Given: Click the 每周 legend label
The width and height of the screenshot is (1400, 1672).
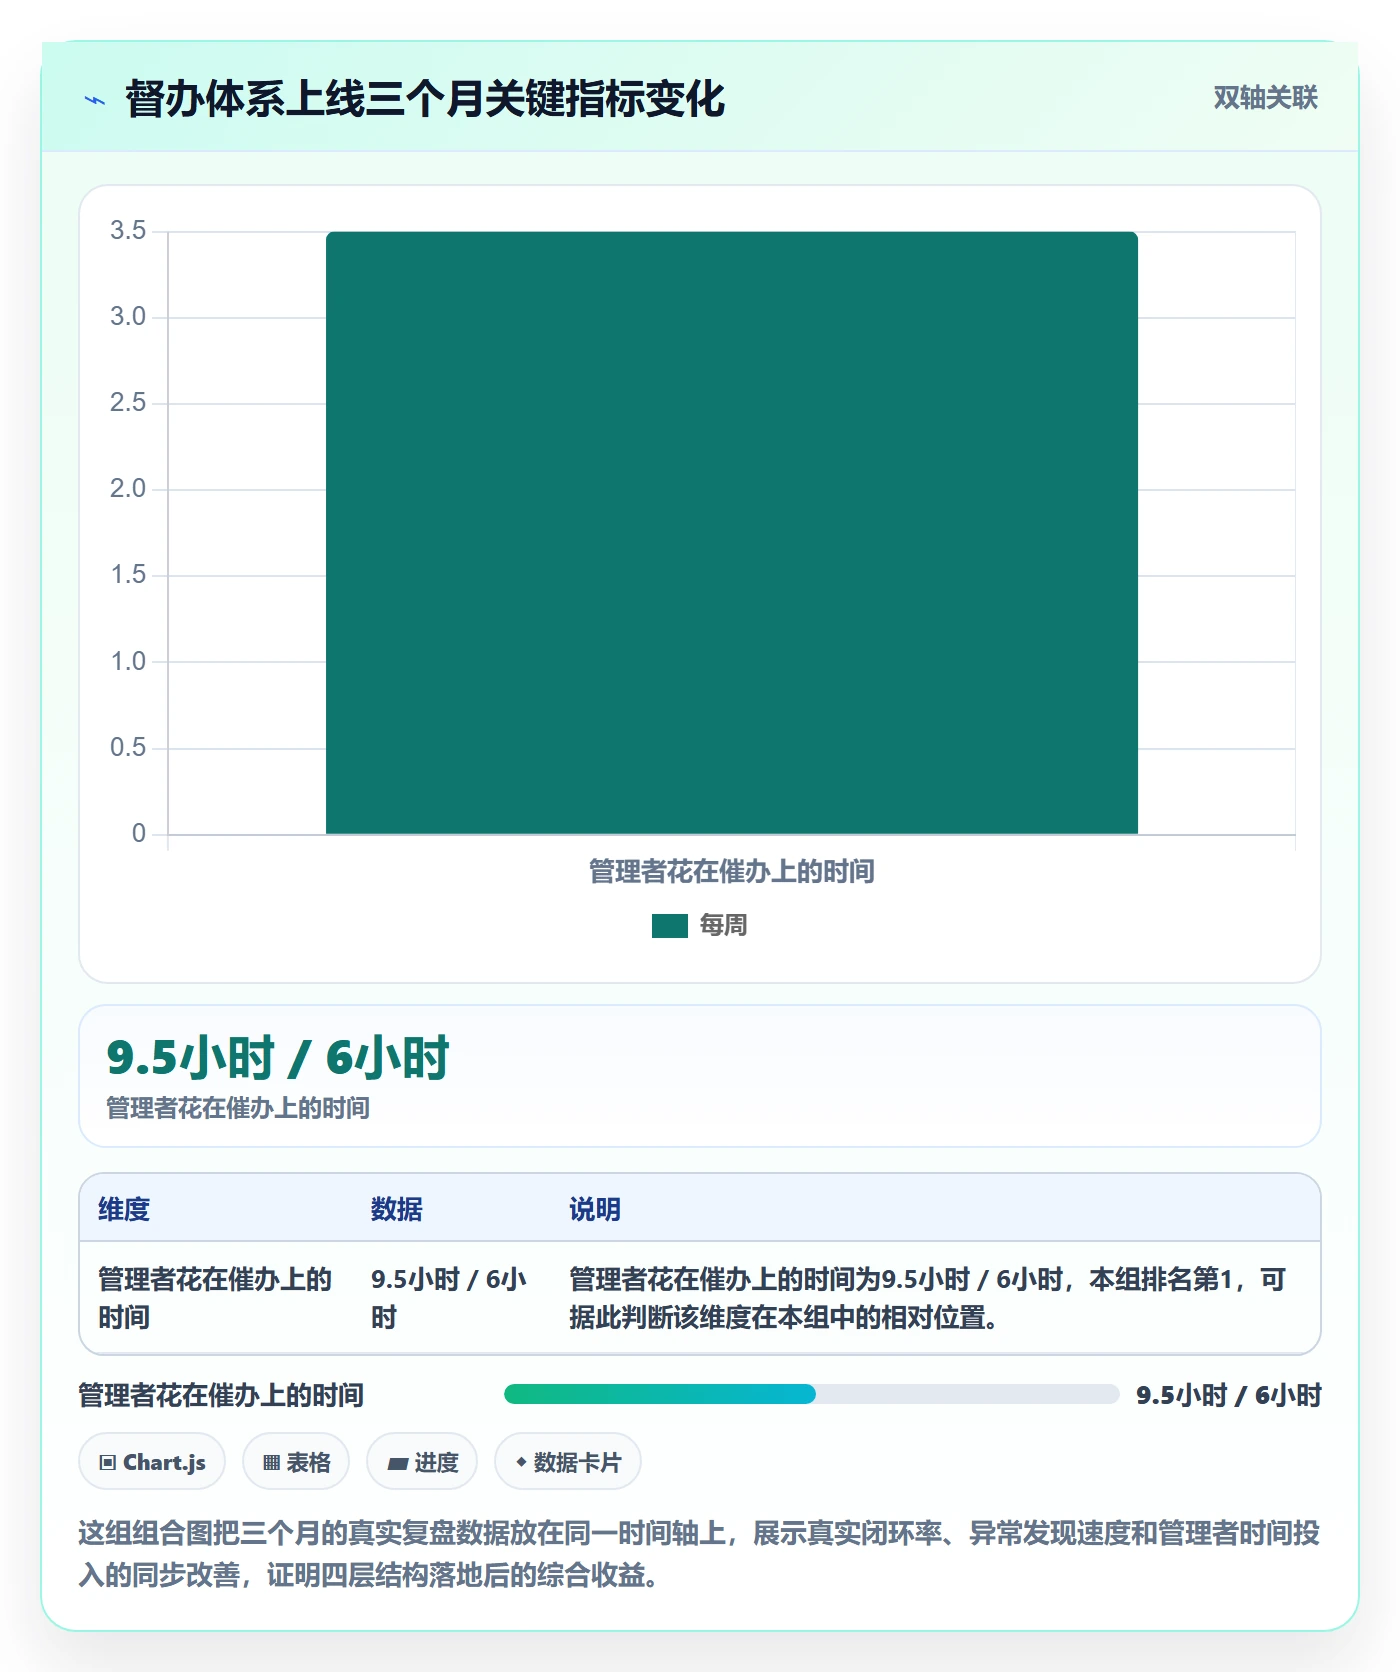Looking at the screenshot, I should 723,926.
